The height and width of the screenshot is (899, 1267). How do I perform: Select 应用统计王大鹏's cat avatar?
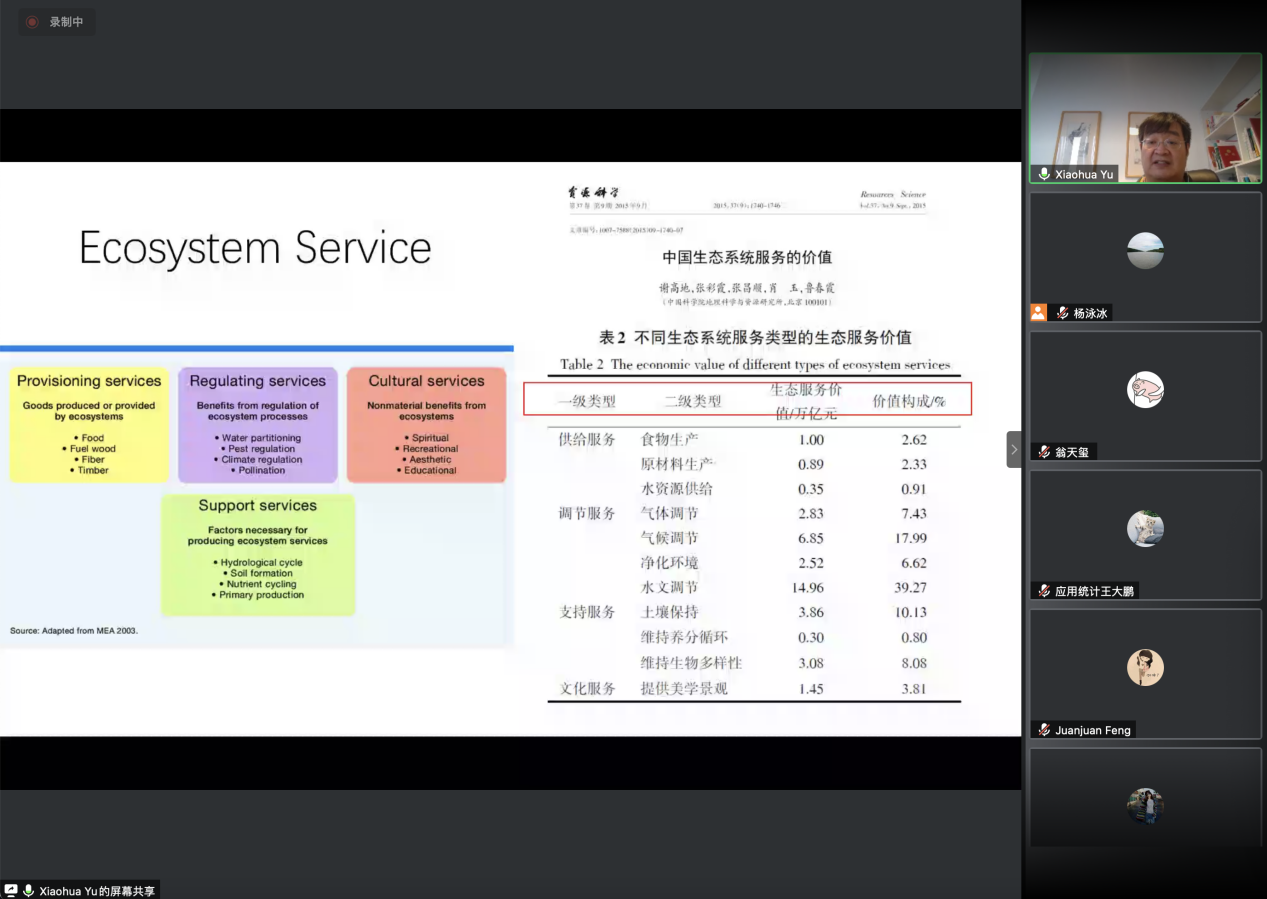1145,528
